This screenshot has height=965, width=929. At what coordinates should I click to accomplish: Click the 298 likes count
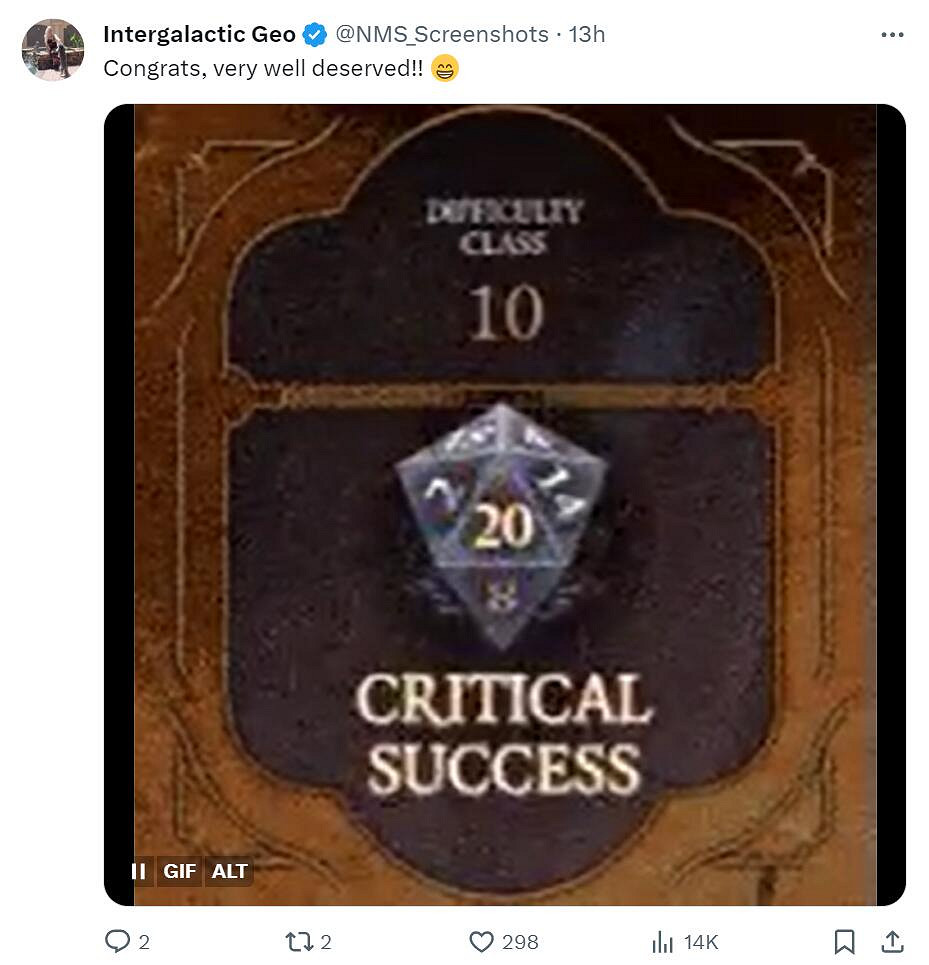coord(520,942)
